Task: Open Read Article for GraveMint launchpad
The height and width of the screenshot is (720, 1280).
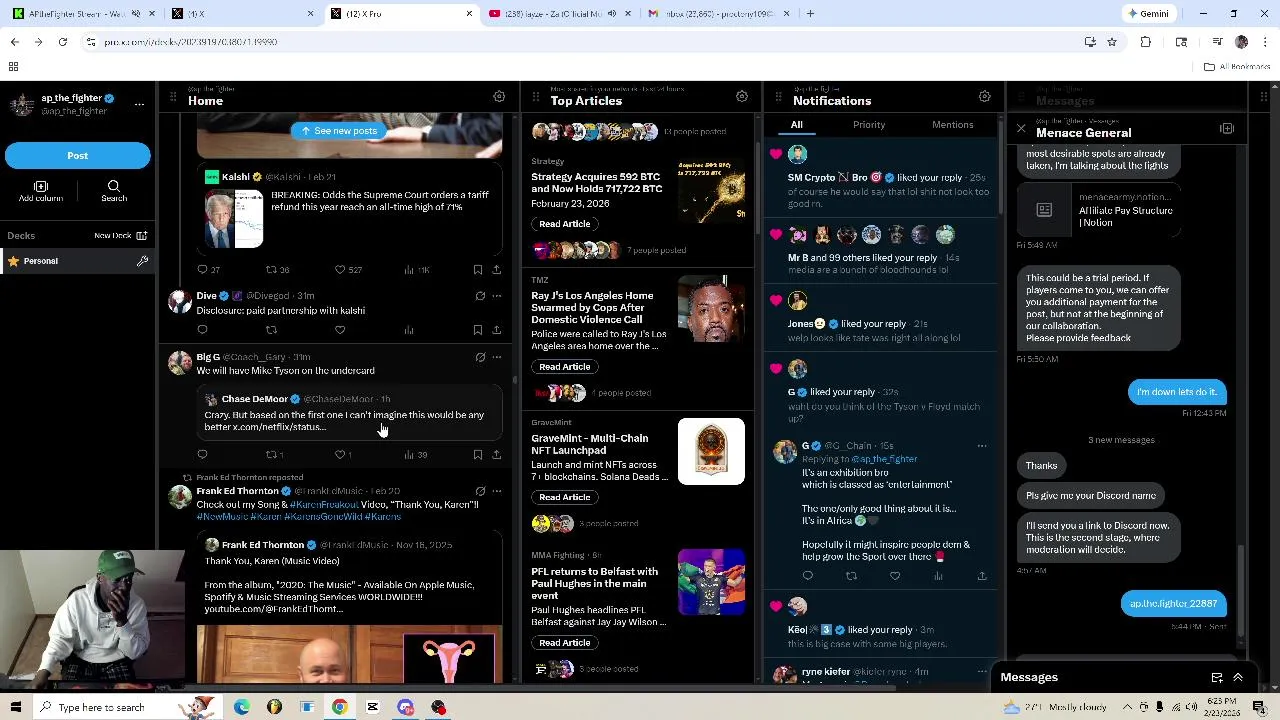Action: (x=565, y=497)
